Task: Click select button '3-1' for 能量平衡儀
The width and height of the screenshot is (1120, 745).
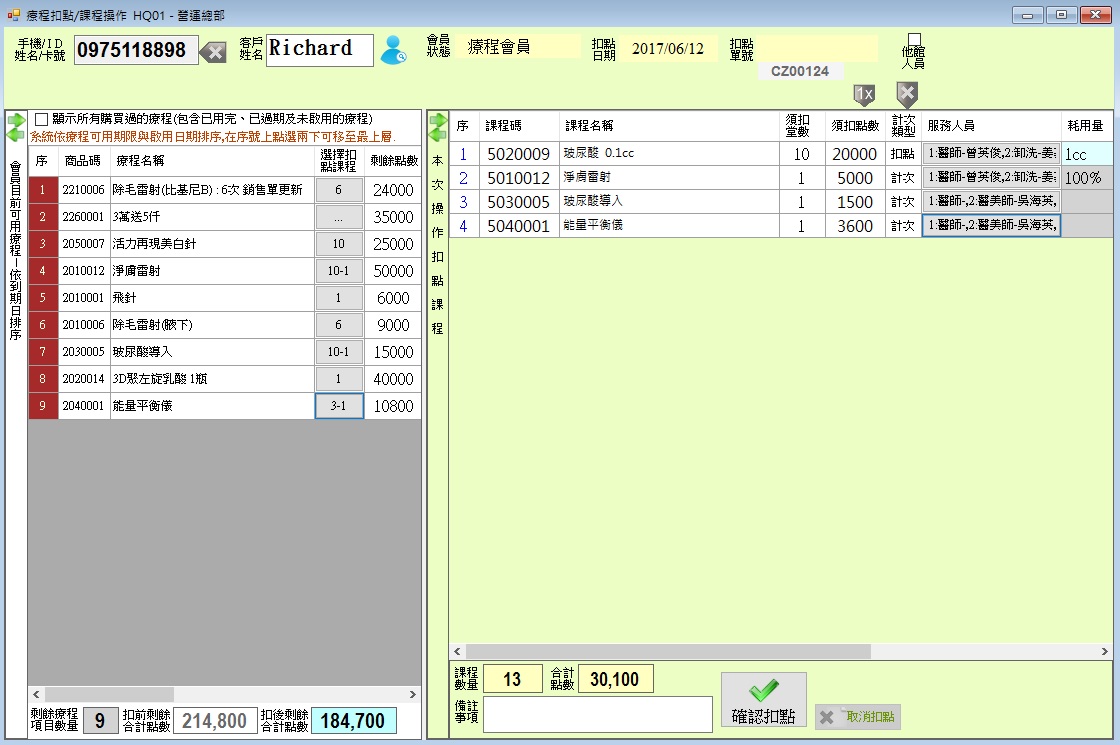Action: (339, 406)
